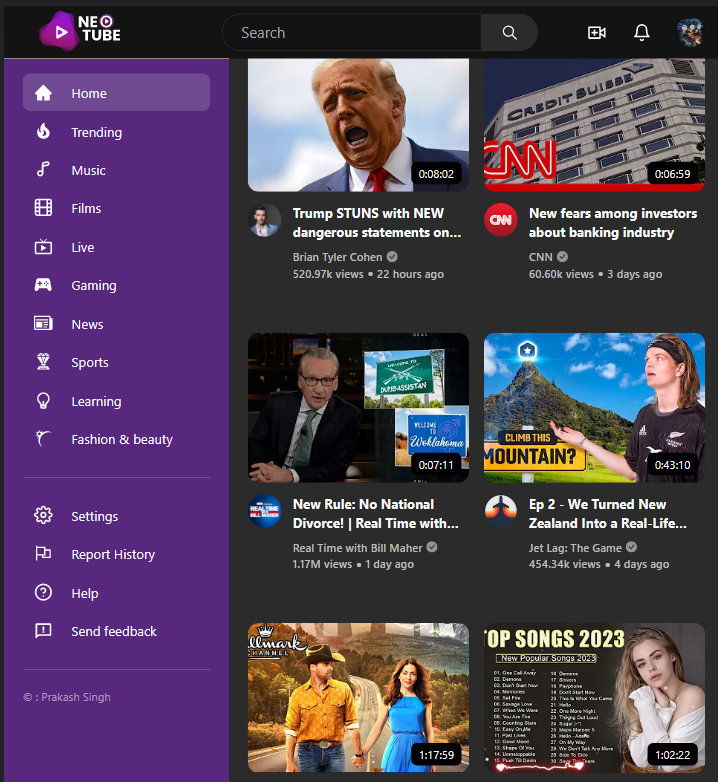Click "520.97k views" text
The width and height of the screenshot is (718, 782).
(328, 274)
